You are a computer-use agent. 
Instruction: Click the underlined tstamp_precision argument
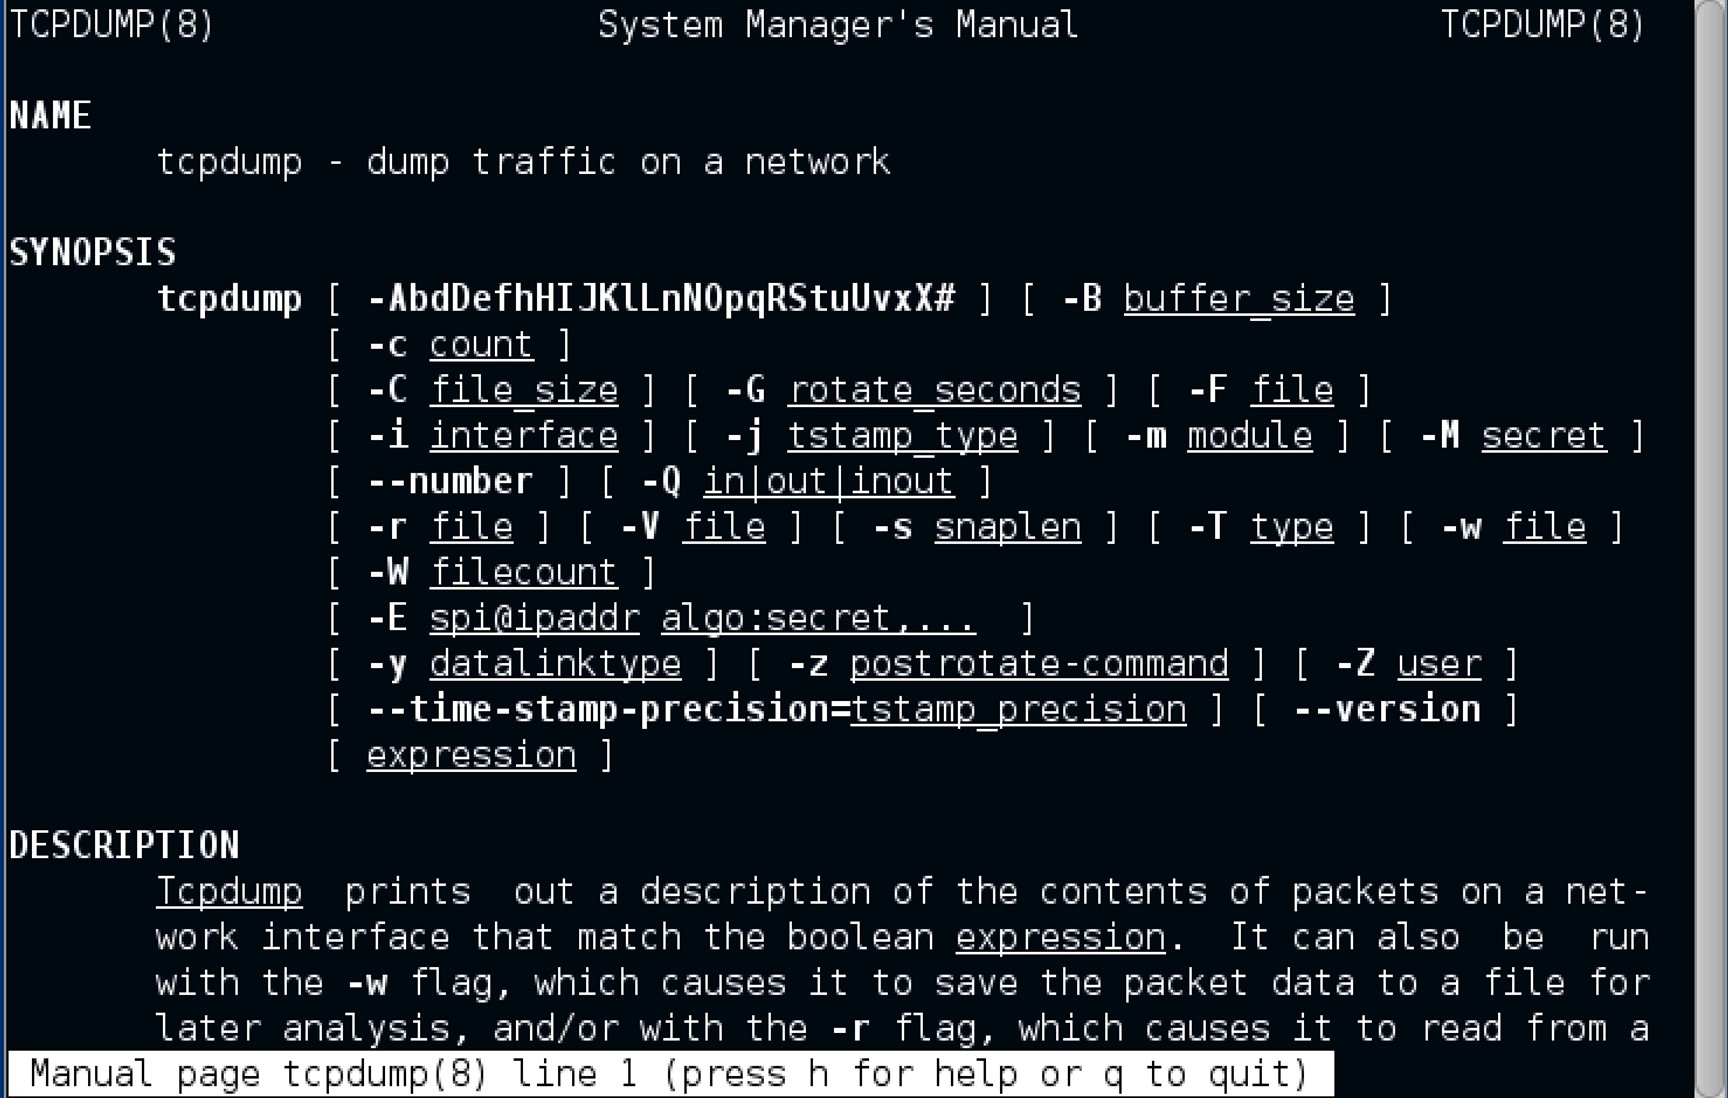click(1018, 710)
